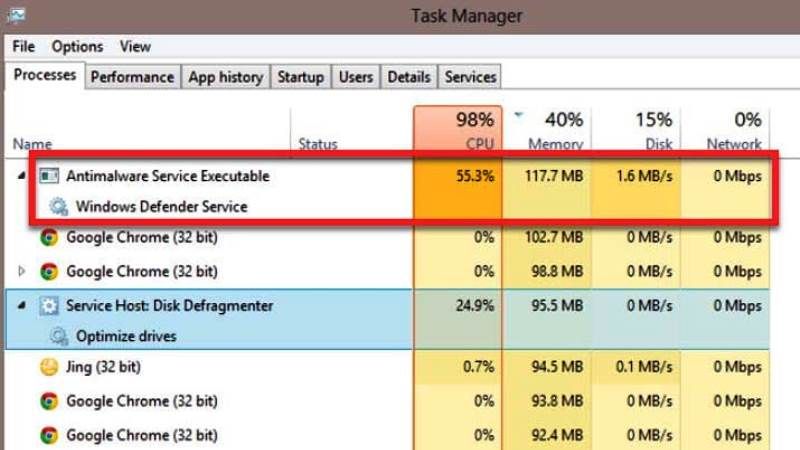Image resolution: width=800 pixels, height=450 pixels.
Task: Click the 24.9% CPU value
Action: tap(474, 306)
